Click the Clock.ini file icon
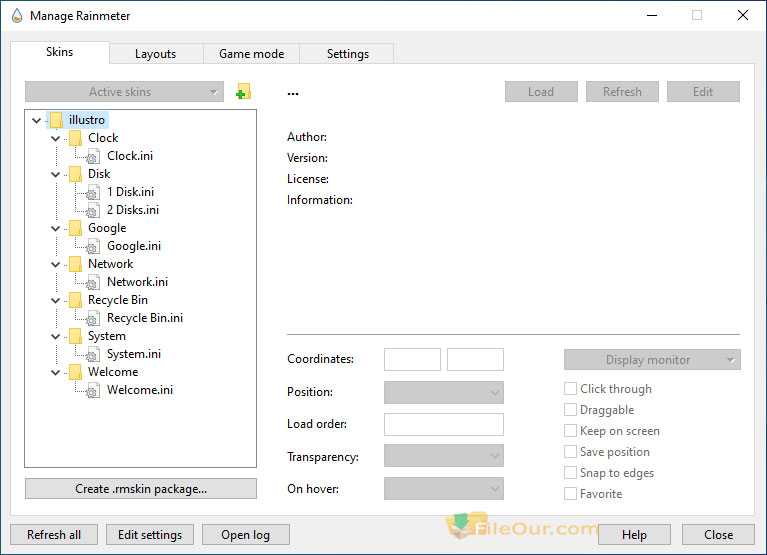The width and height of the screenshot is (767, 555). tap(93, 156)
